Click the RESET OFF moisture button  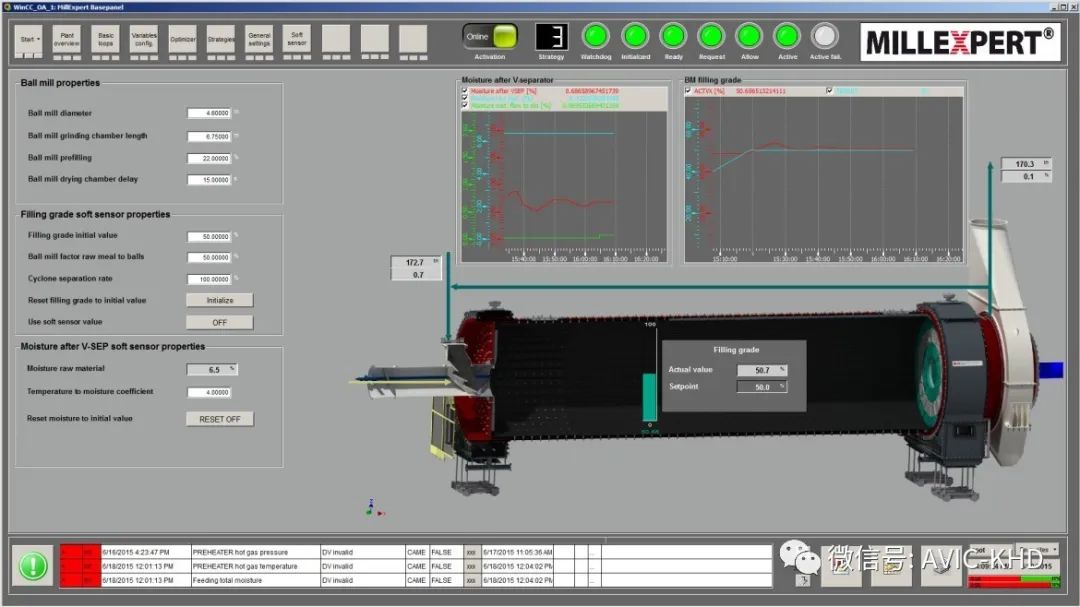(219, 419)
